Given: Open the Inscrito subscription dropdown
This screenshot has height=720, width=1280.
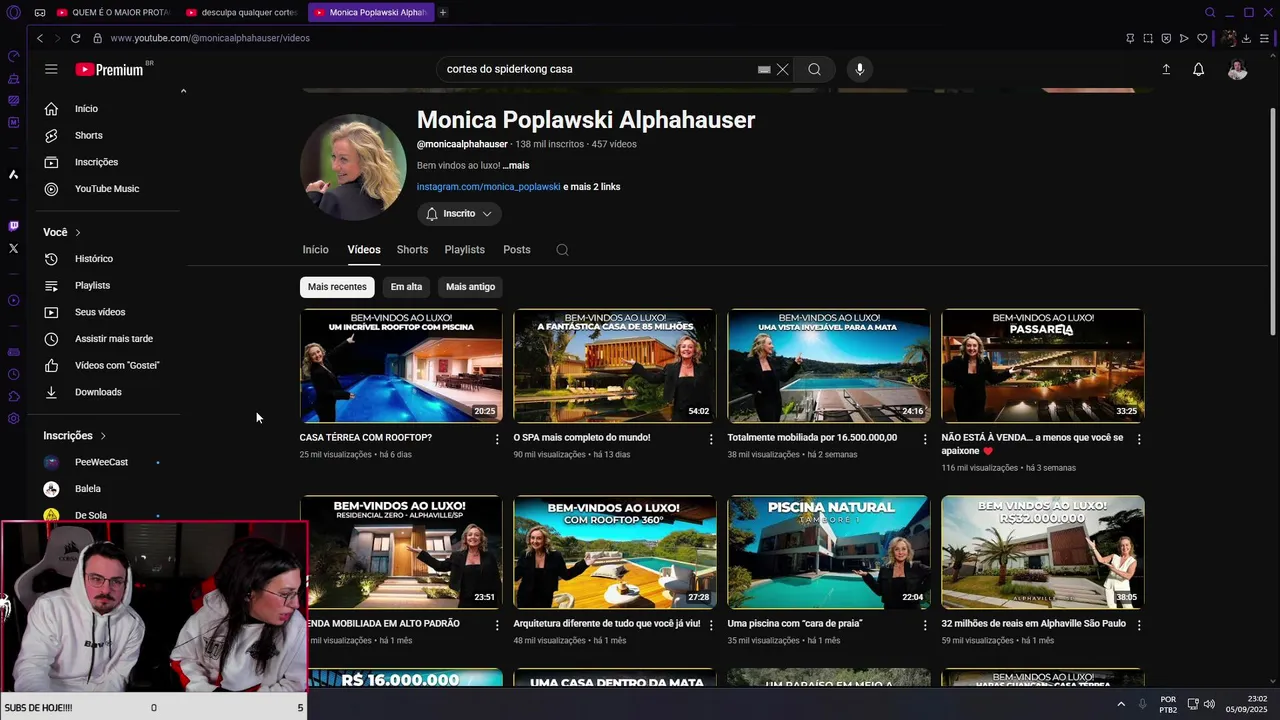Looking at the screenshot, I should 459,214.
